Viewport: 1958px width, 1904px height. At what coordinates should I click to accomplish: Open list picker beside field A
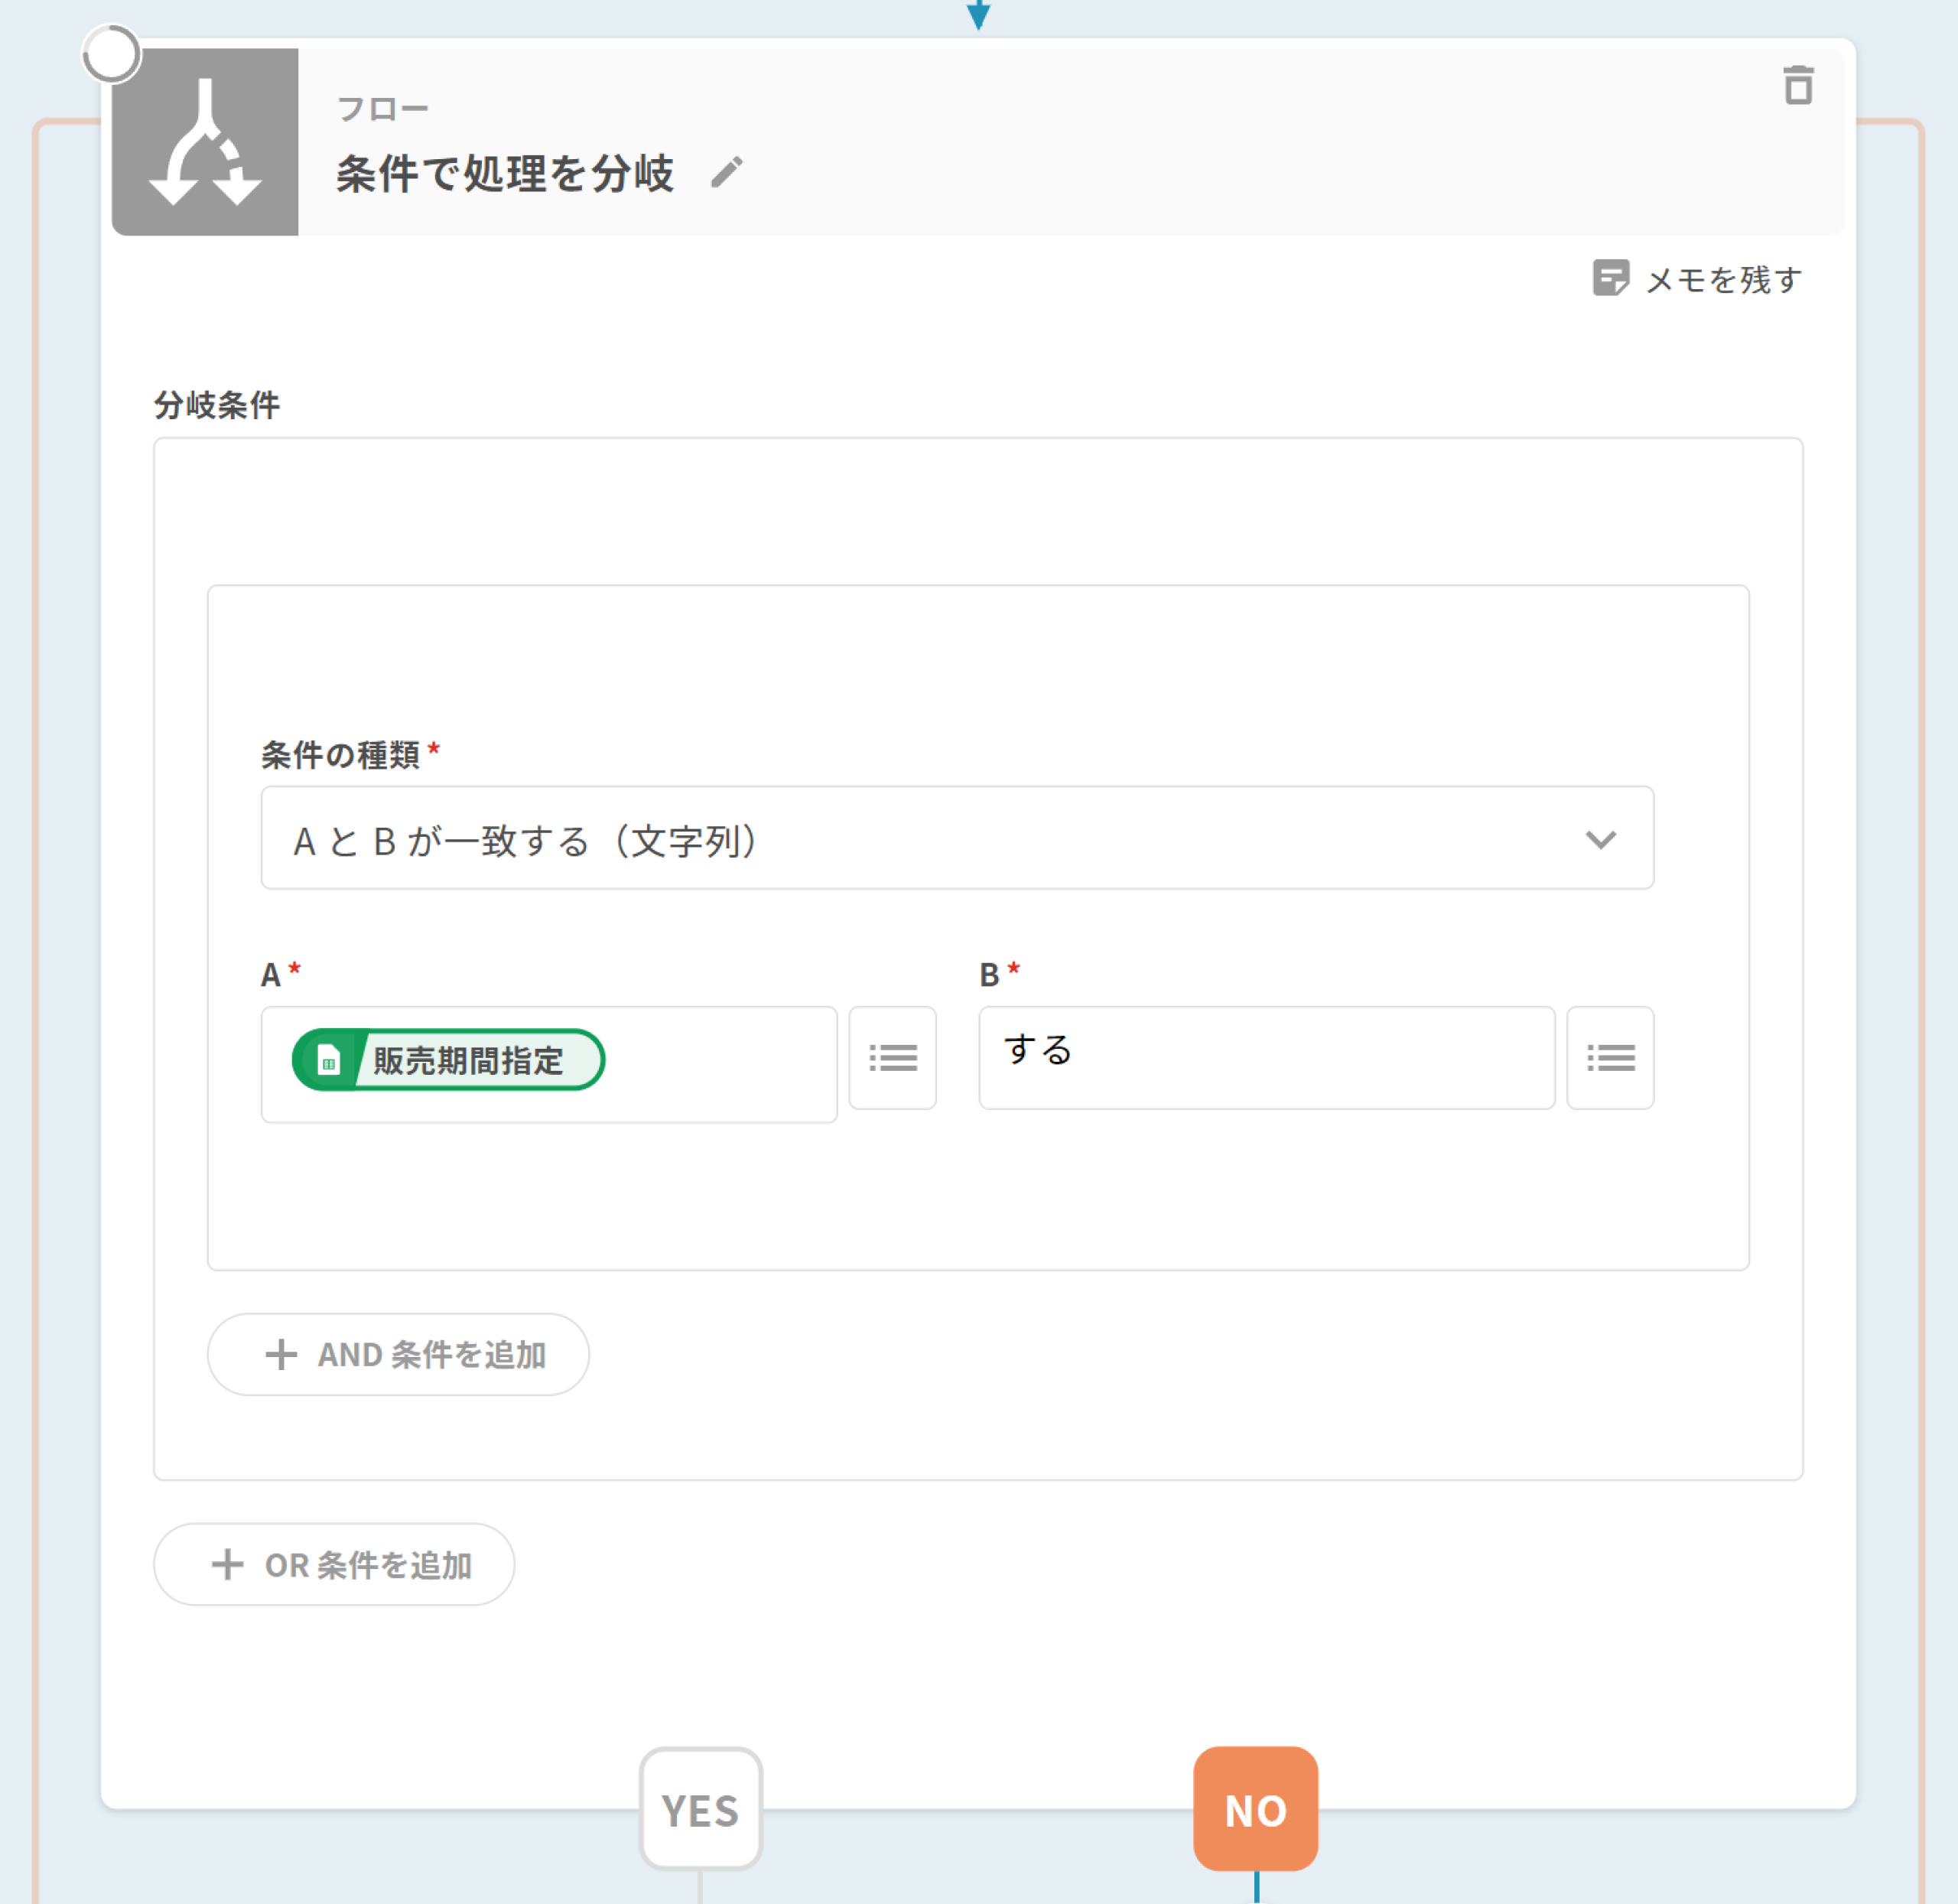(892, 1057)
